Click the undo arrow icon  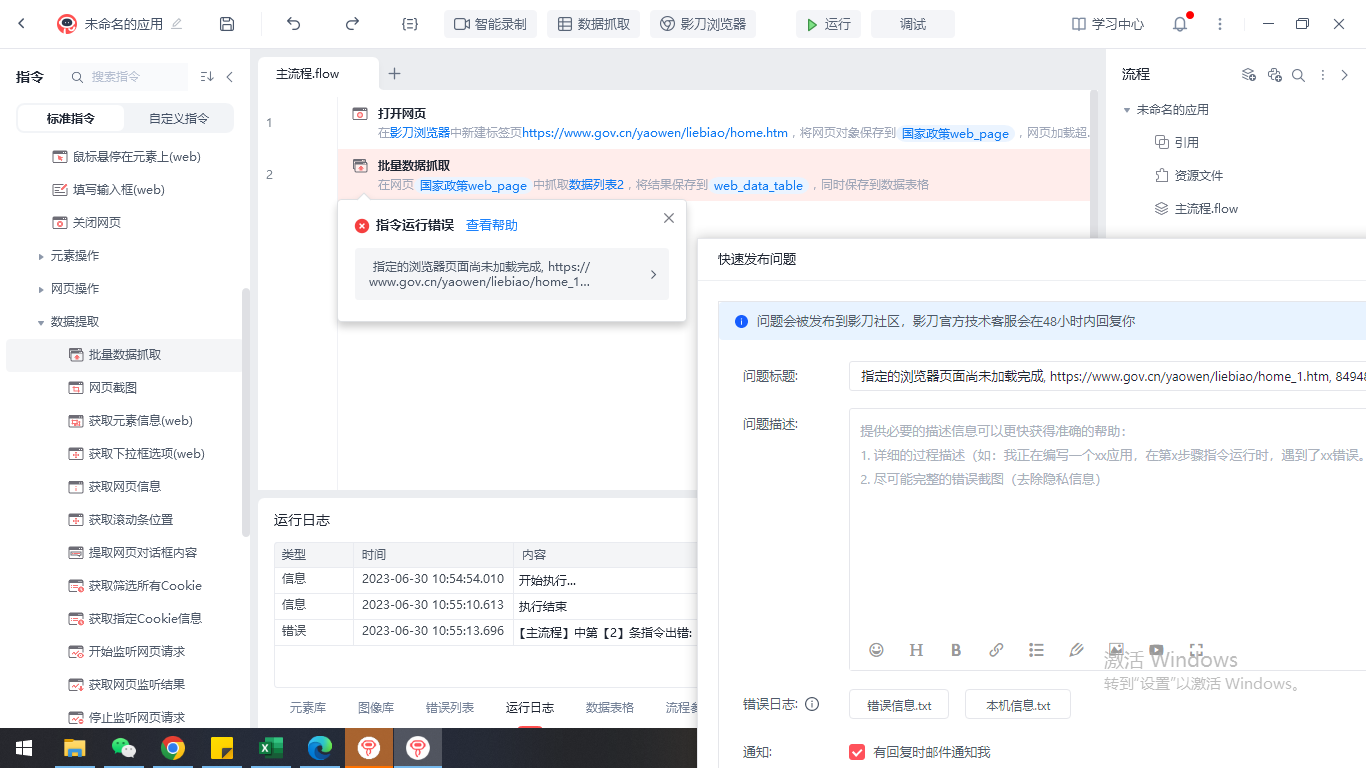click(293, 24)
